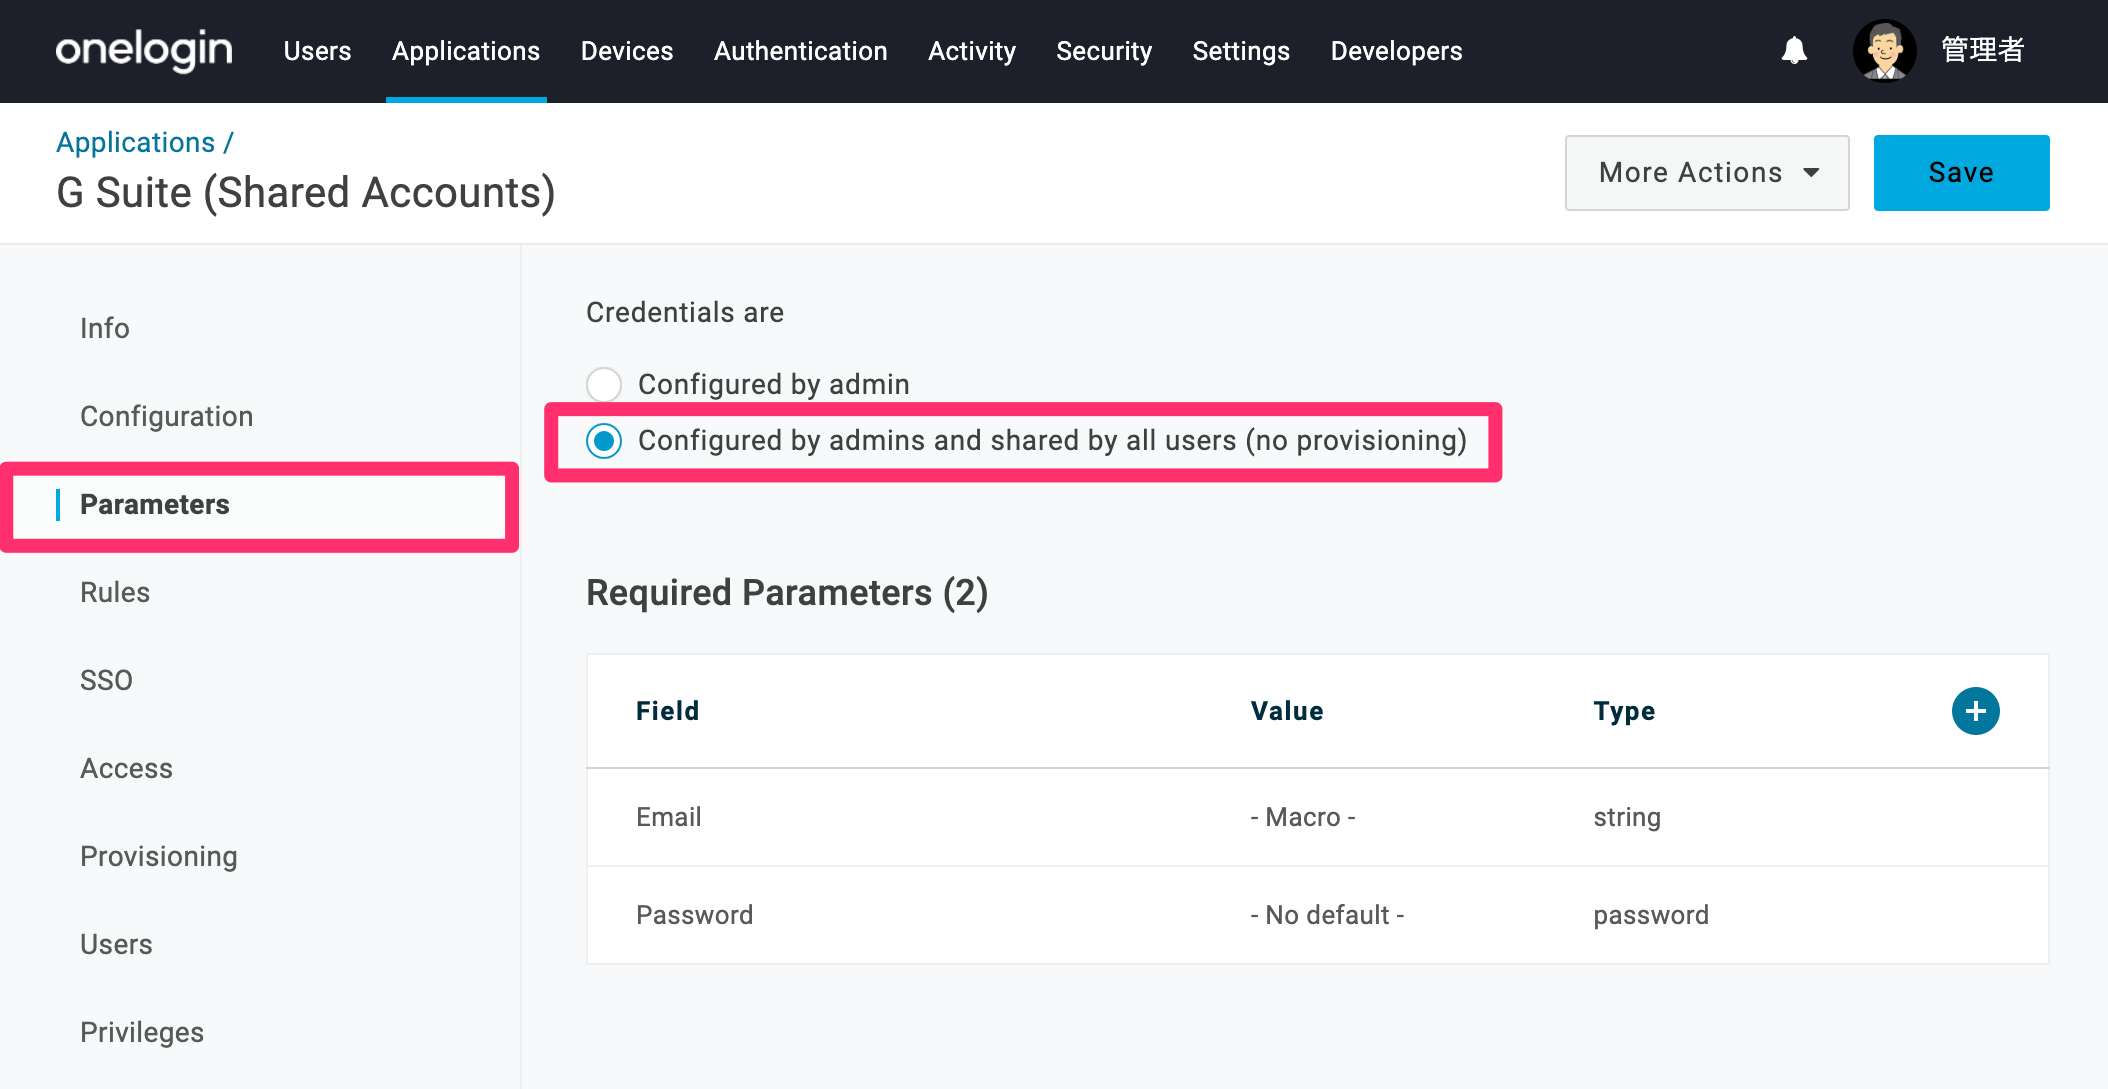Click the '- No default -' value cell
Image resolution: width=2108 pixels, height=1089 pixels.
point(1327,915)
